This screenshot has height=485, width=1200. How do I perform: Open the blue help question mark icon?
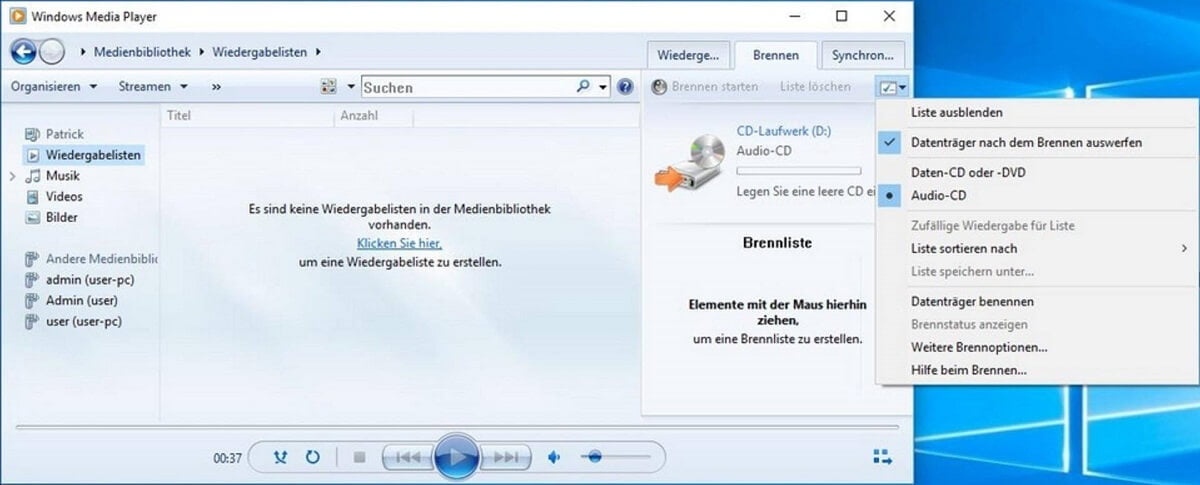pos(626,87)
